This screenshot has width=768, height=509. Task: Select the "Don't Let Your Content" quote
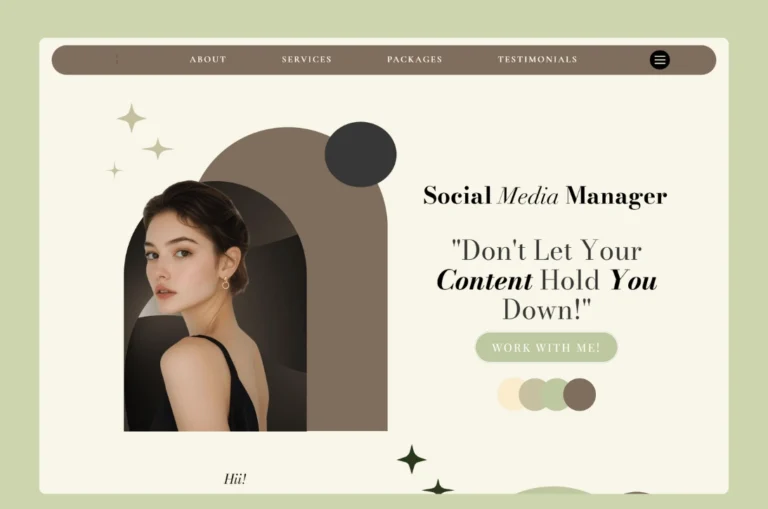coord(546,279)
